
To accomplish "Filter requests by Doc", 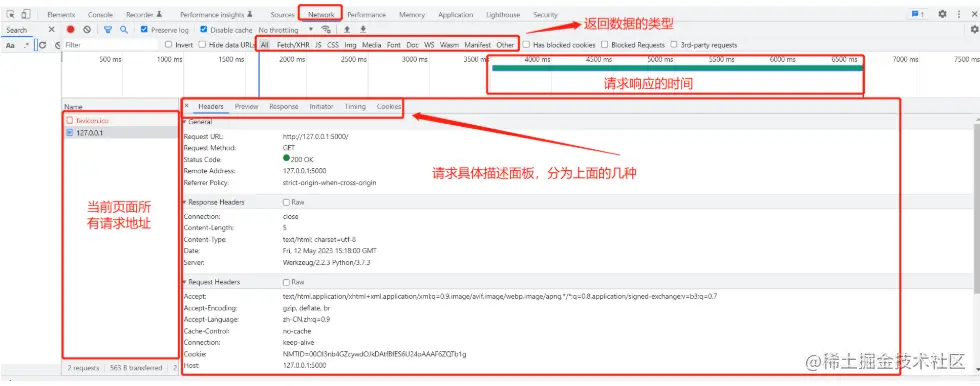I will 412,45.
